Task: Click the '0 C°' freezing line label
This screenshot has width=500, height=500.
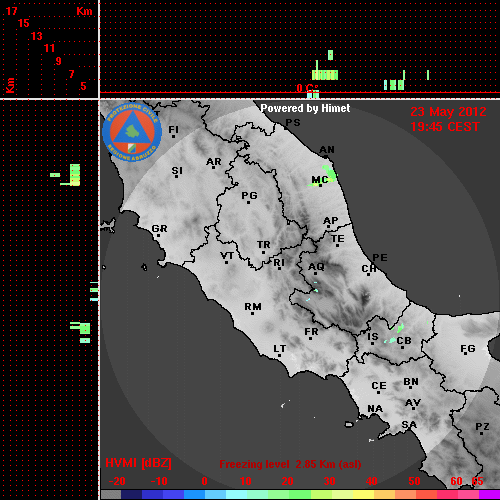Action: [x=307, y=88]
